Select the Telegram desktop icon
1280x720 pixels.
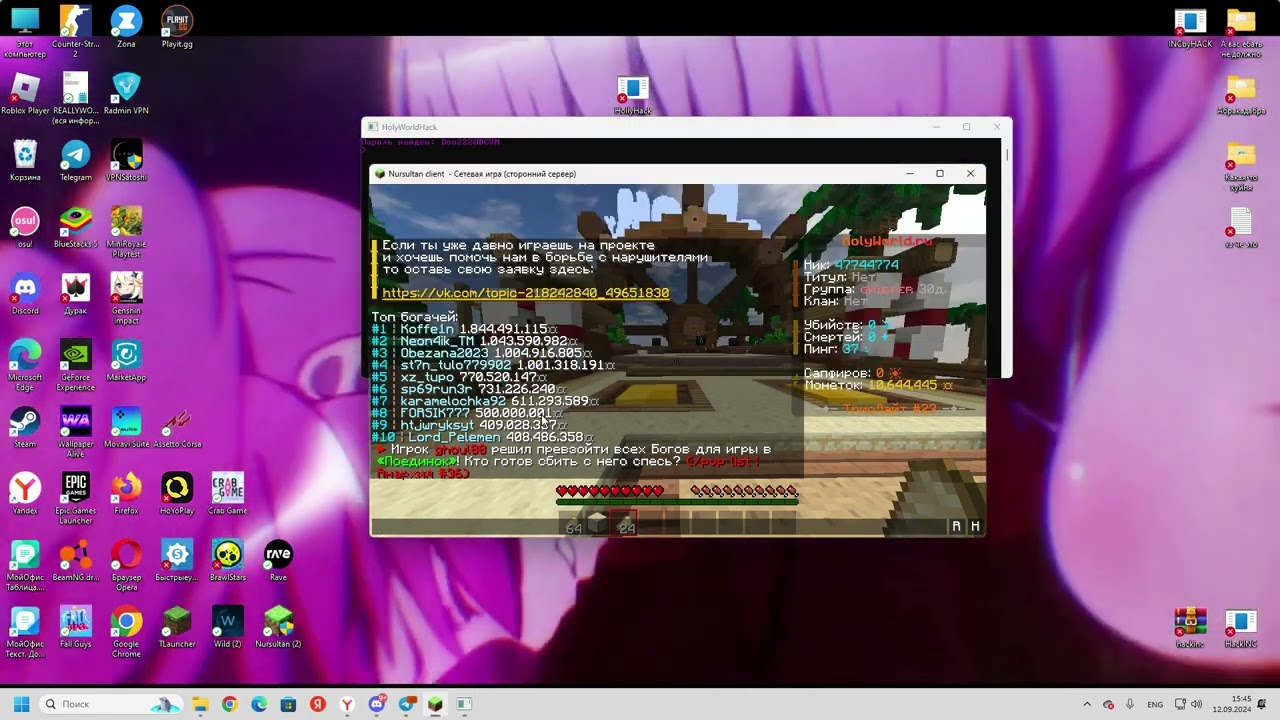(x=75, y=161)
